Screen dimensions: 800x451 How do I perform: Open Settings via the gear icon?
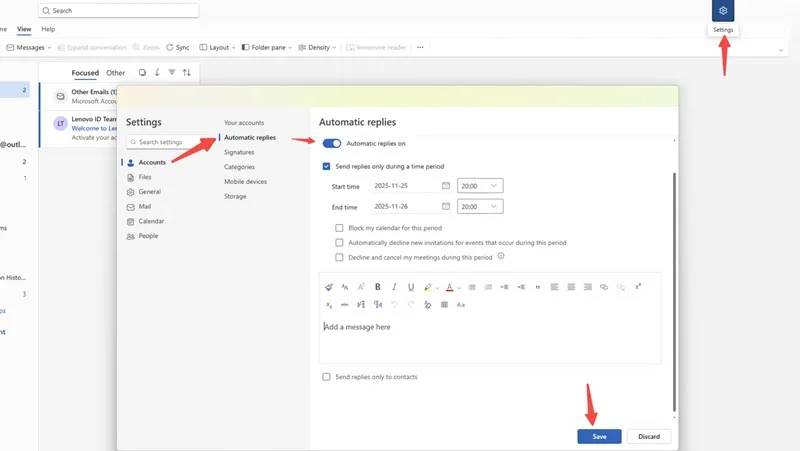[722, 11]
